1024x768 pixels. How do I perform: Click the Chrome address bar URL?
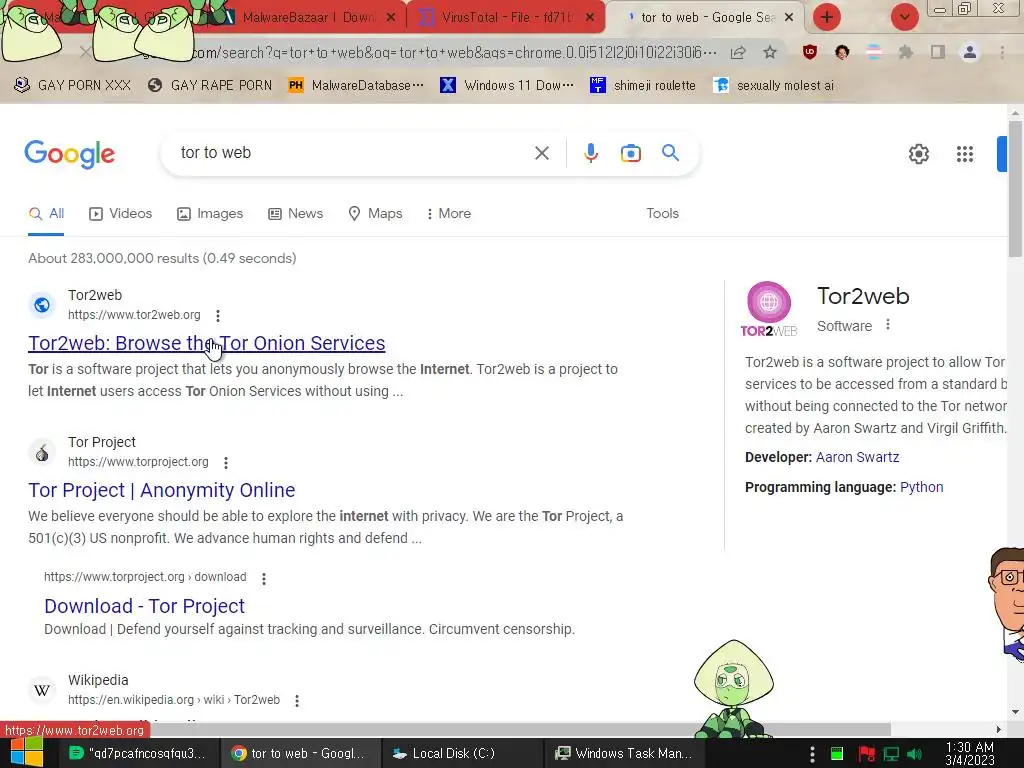click(455, 52)
